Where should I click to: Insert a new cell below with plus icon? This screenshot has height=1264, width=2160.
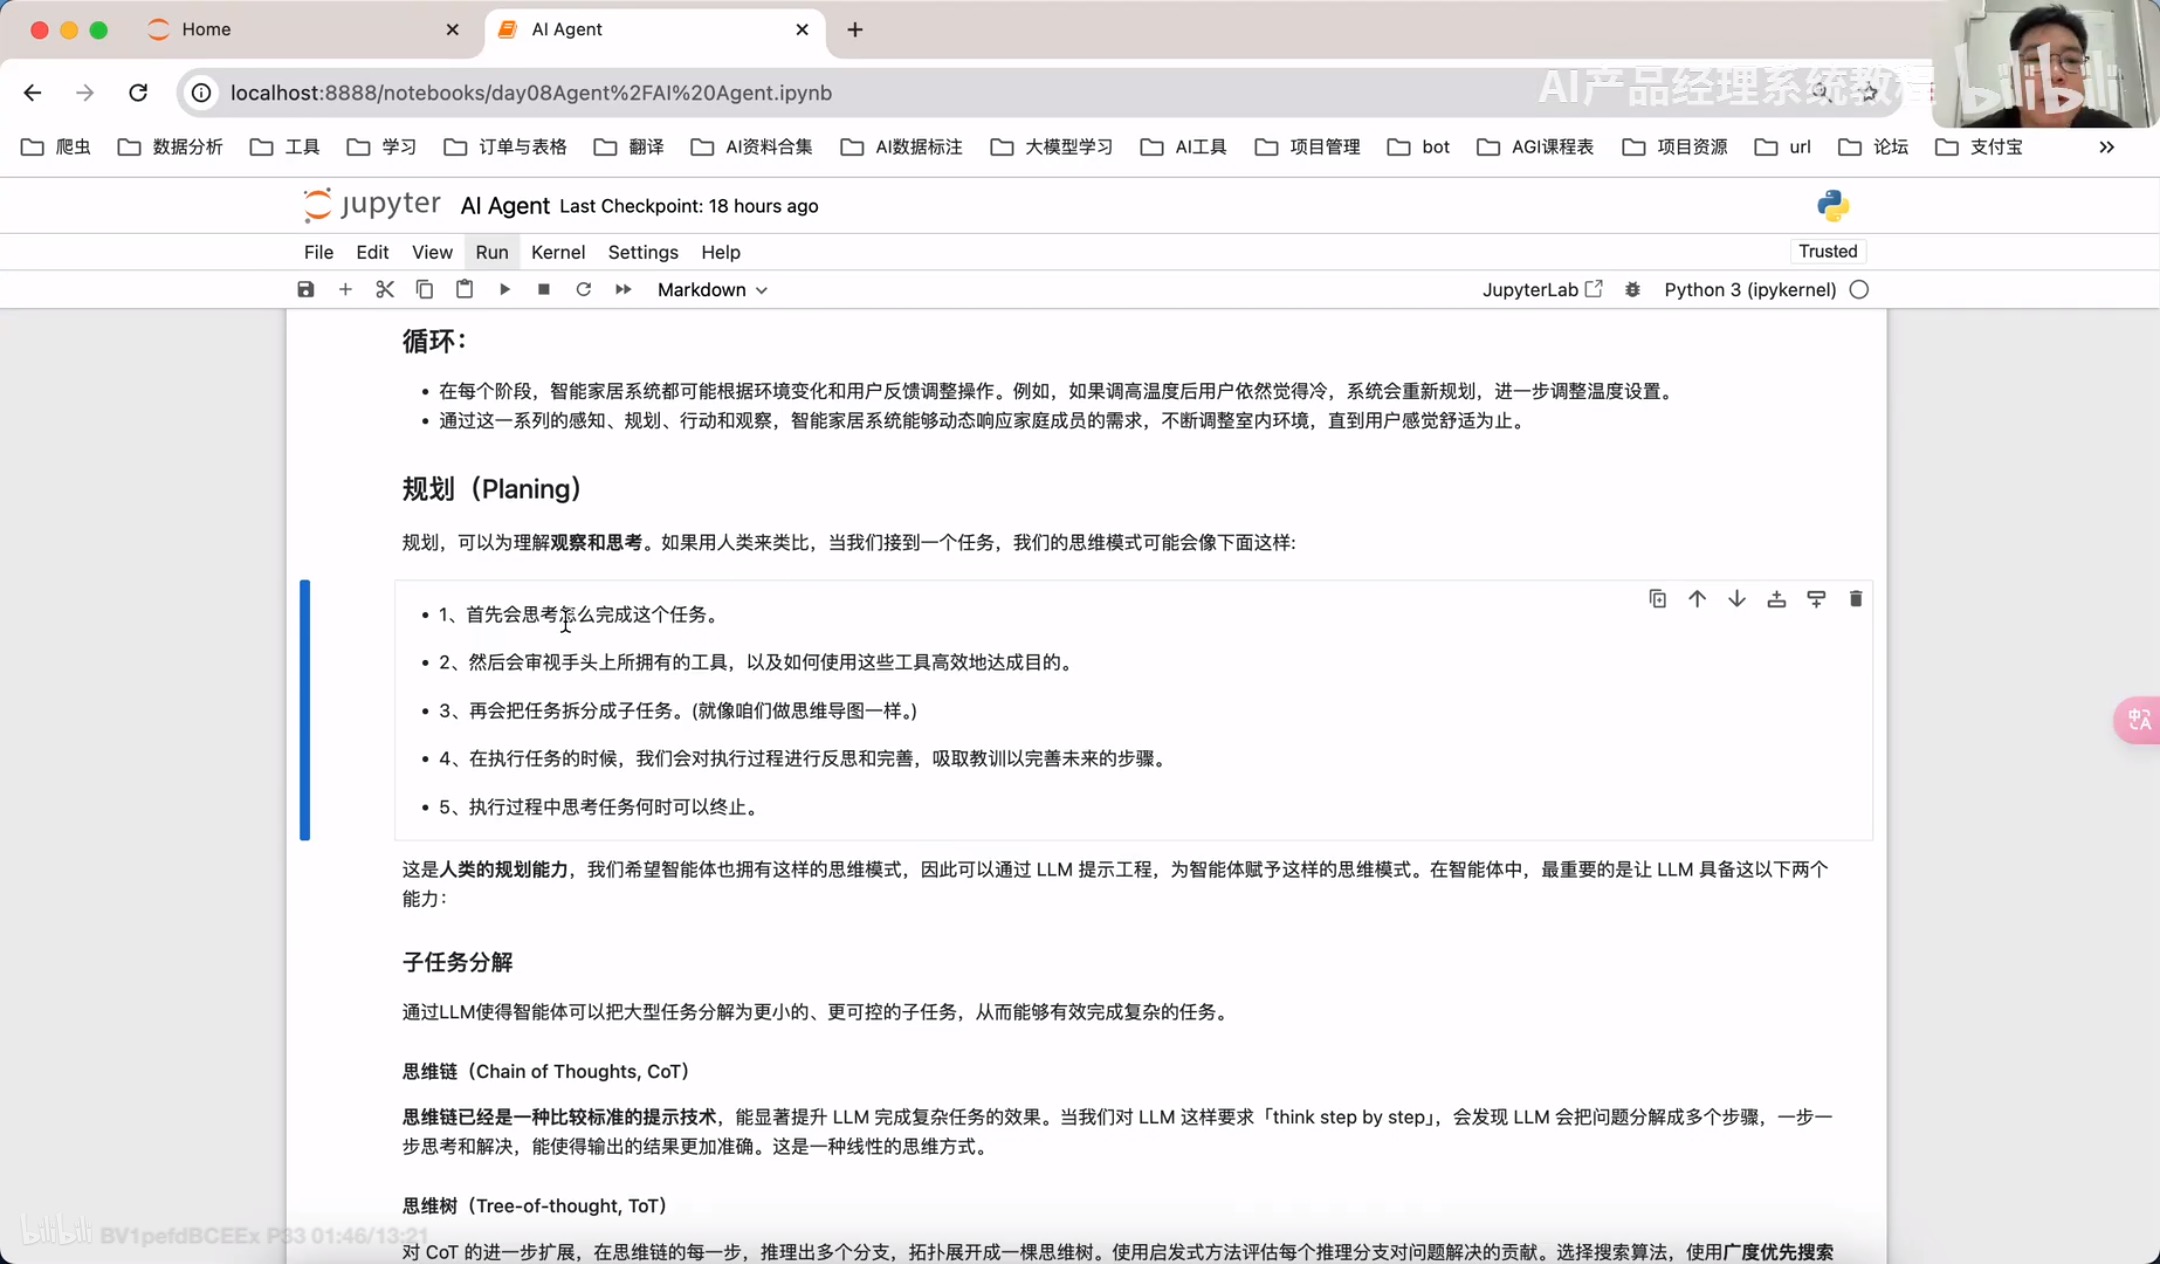click(x=345, y=289)
